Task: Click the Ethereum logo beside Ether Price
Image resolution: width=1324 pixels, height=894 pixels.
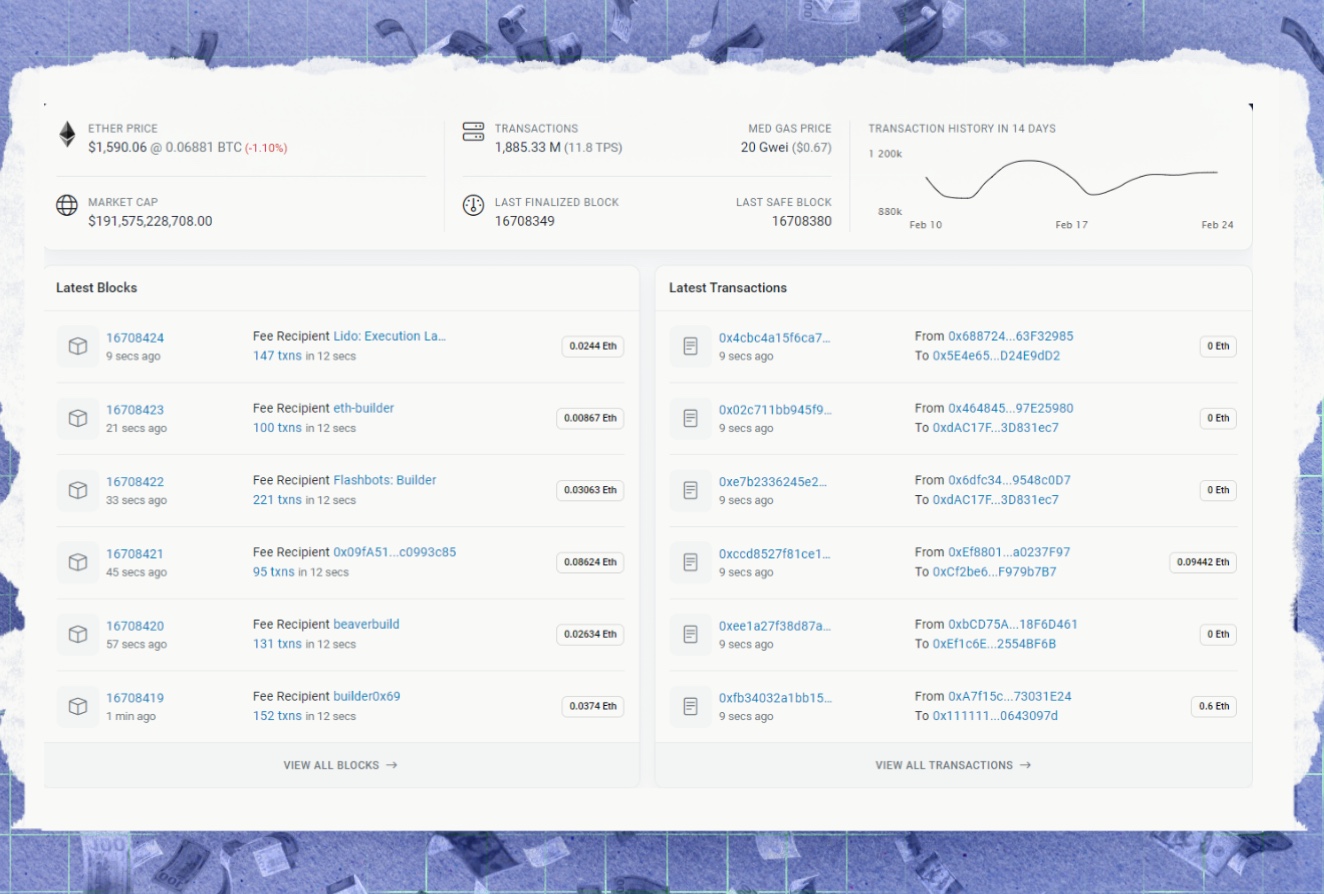Action: [67, 135]
